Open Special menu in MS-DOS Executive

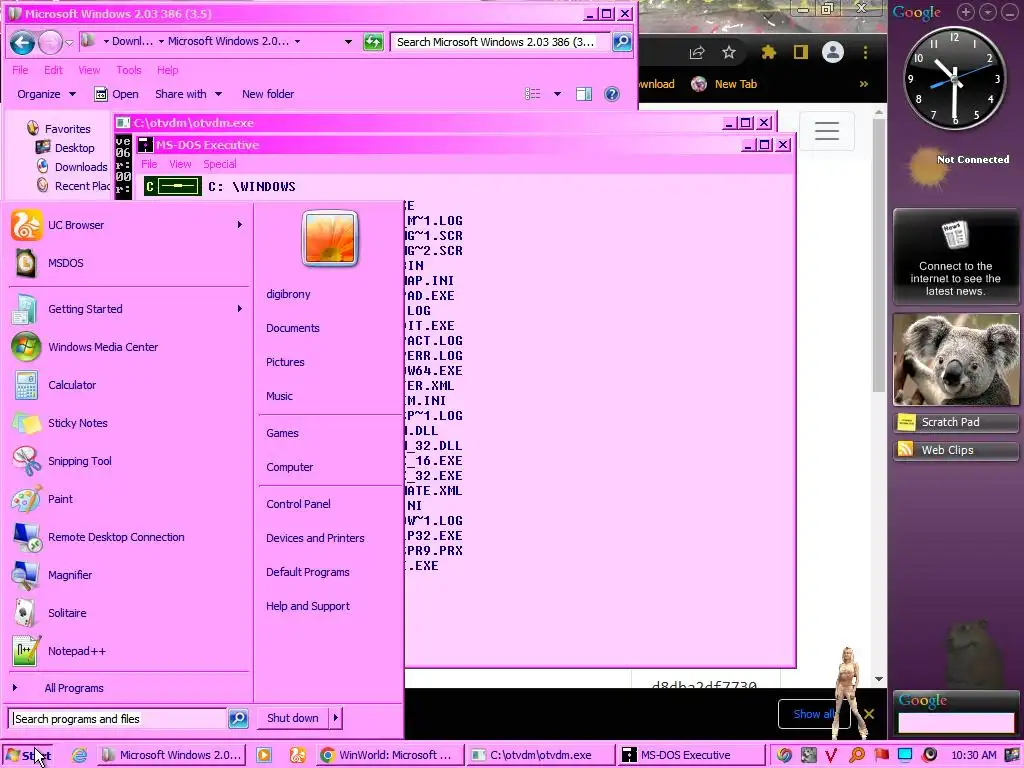pyautogui.click(x=219, y=164)
